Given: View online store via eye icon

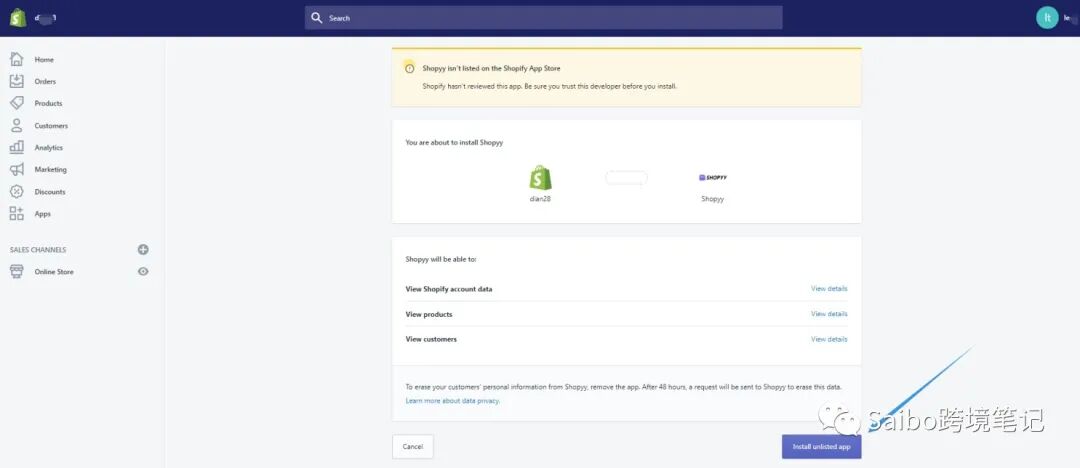Looking at the screenshot, I should click(143, 272).
